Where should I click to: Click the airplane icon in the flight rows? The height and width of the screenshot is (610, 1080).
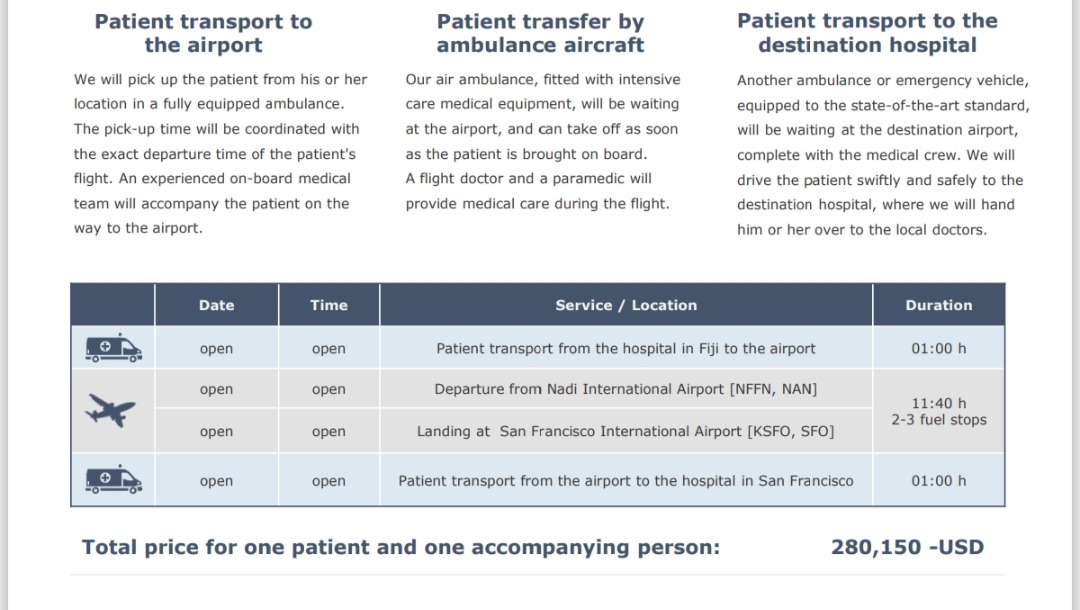click(111, 409)
